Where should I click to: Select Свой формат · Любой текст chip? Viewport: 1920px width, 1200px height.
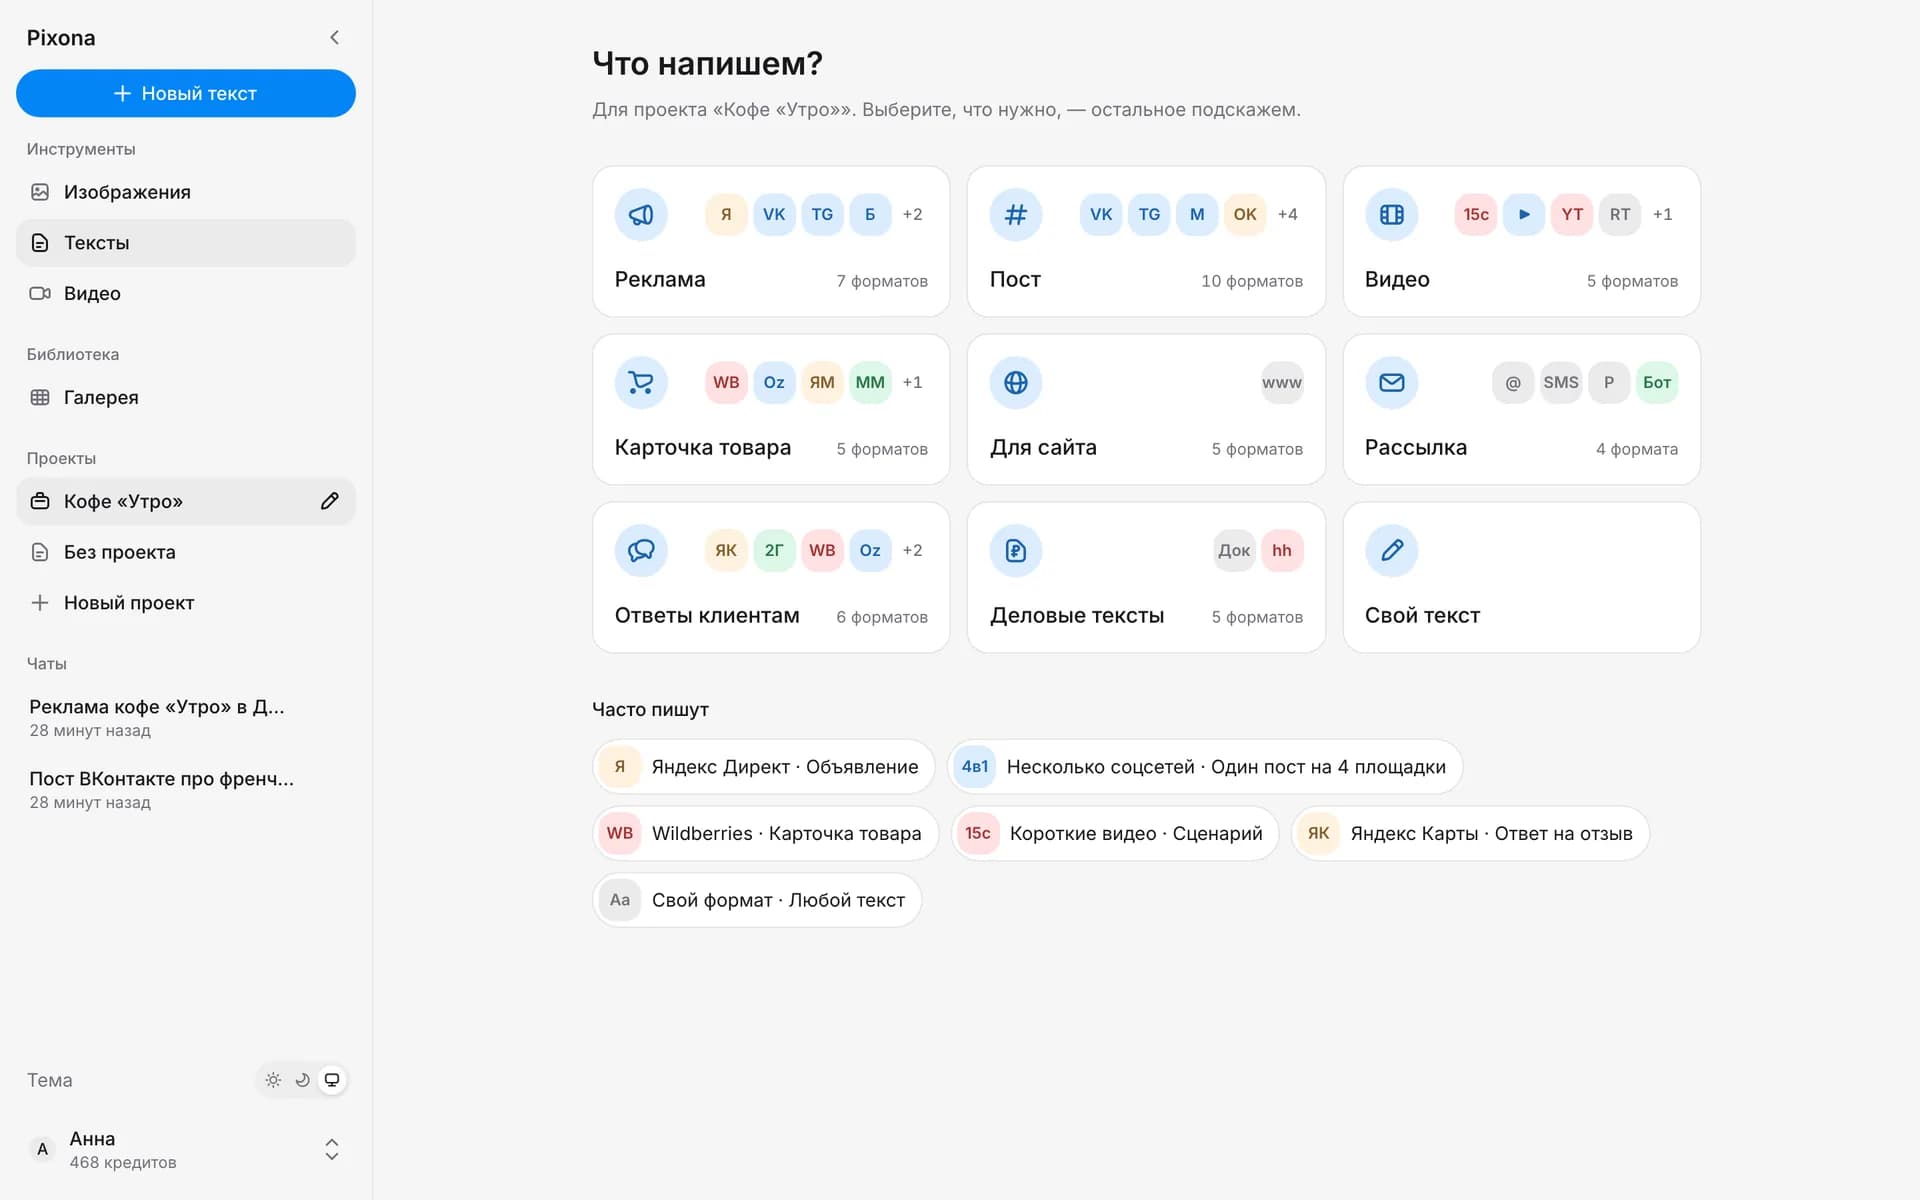point(757,900)
